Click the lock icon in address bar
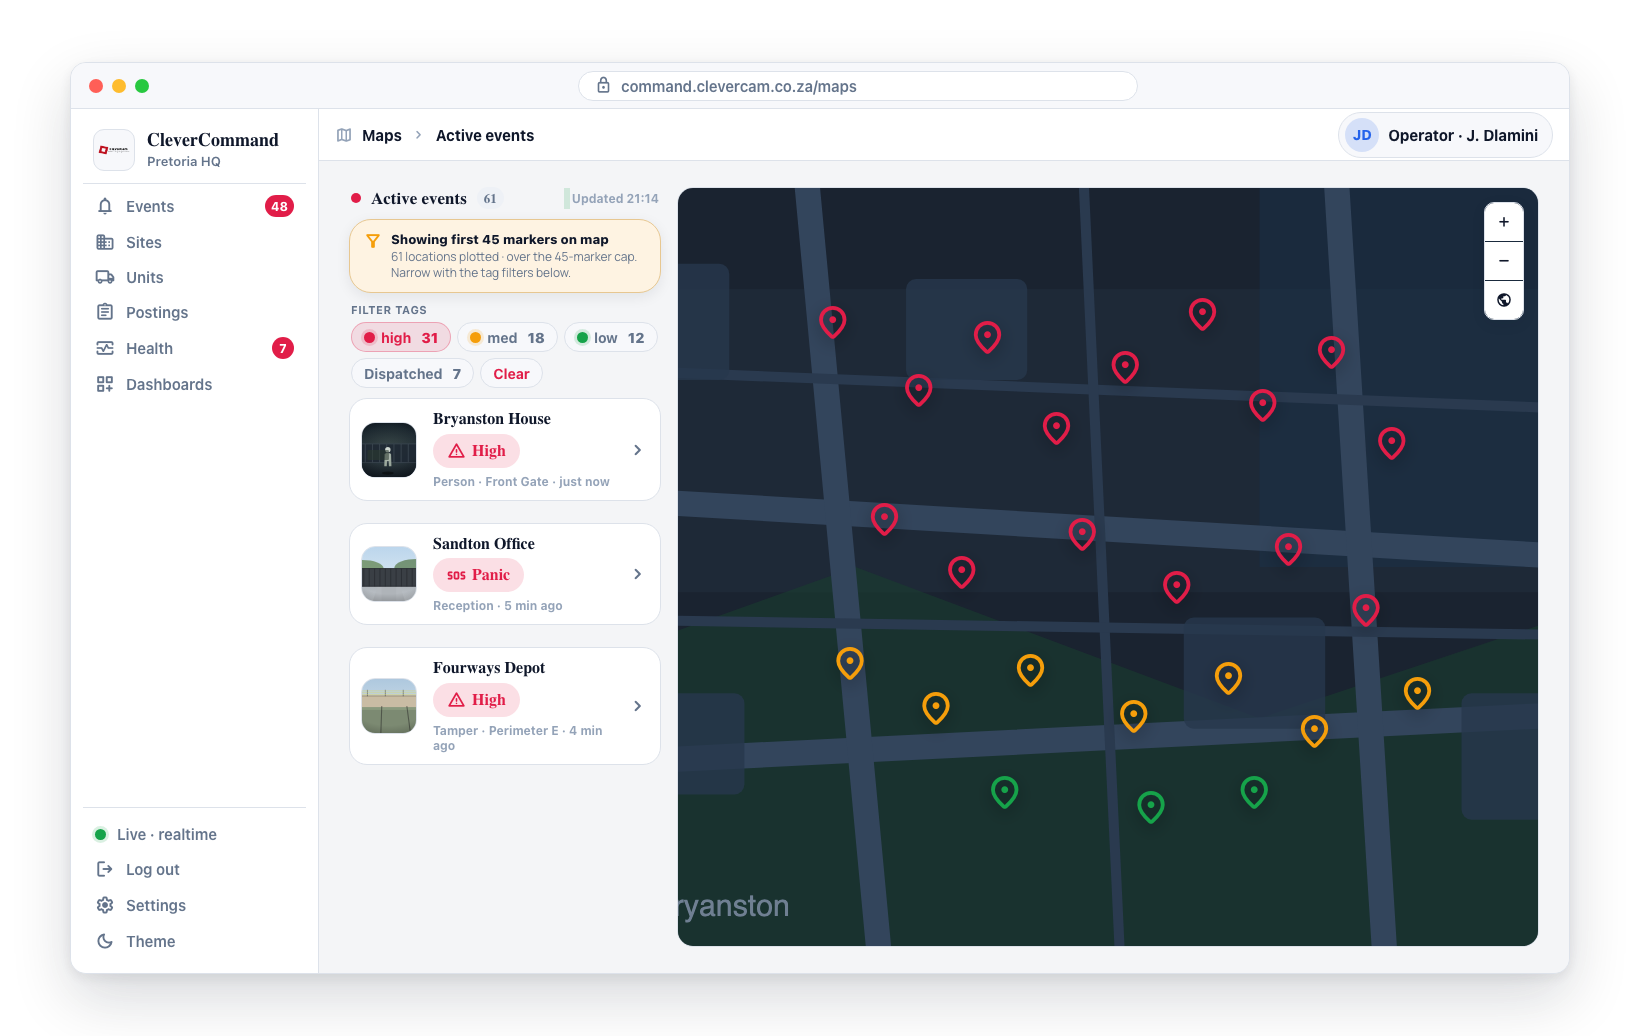The height and width of the screenshot is (1036, 1640). pos(603,86)
